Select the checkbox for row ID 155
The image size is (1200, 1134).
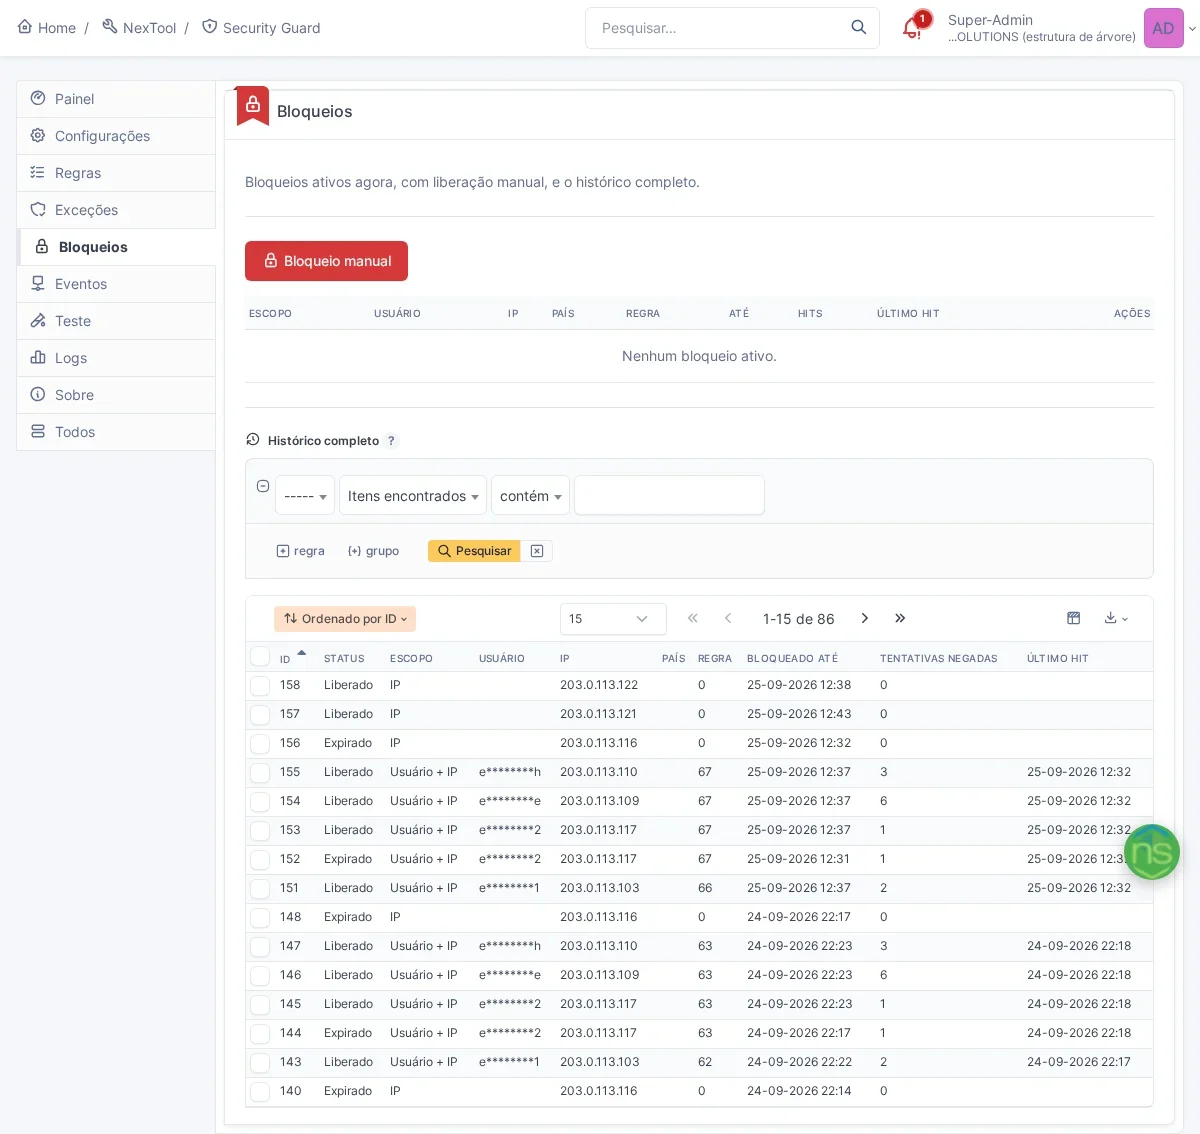pos(260,773)
